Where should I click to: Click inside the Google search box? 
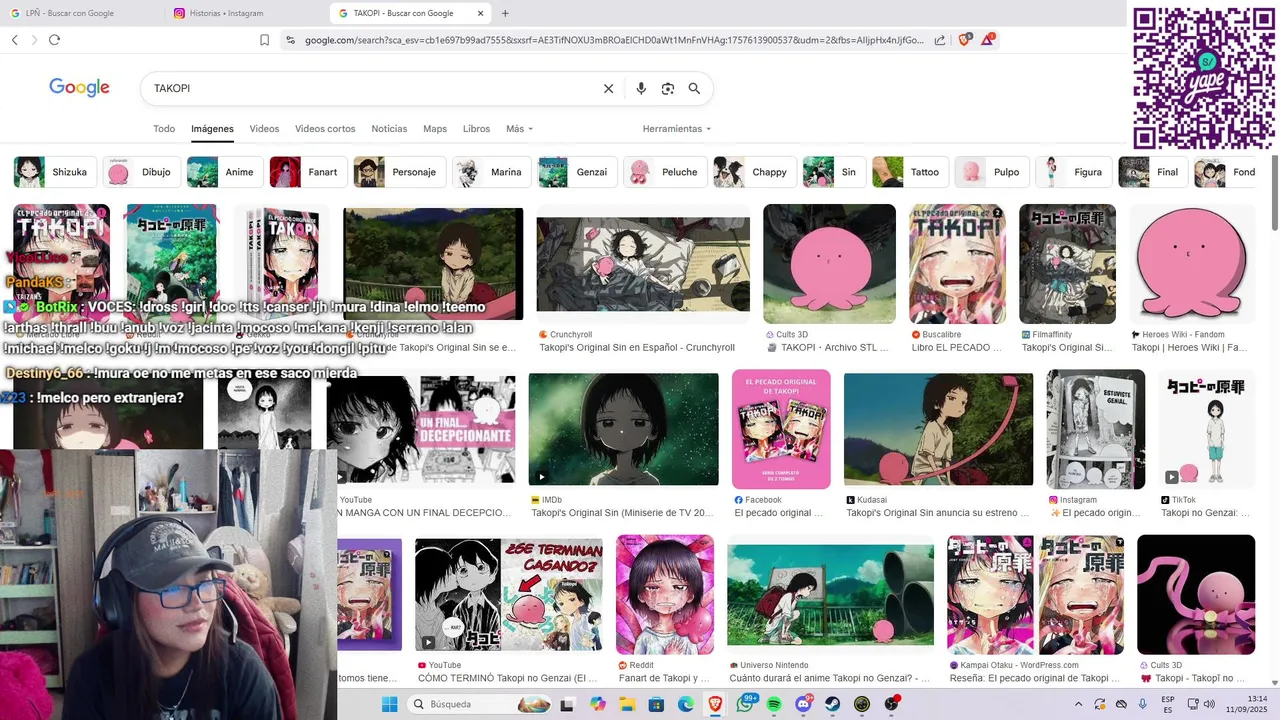tap(370, 88)
